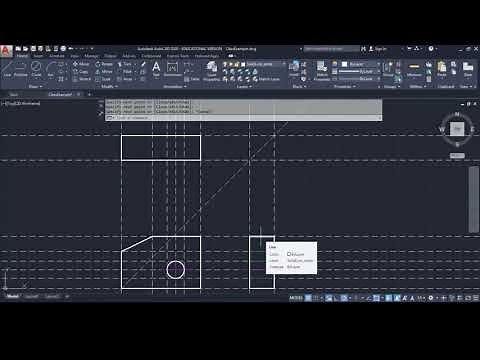The width and height of the screenshot is (480, 360).
Task: Insert a Table
Action: pyautogui.click(x=192, y=79)
